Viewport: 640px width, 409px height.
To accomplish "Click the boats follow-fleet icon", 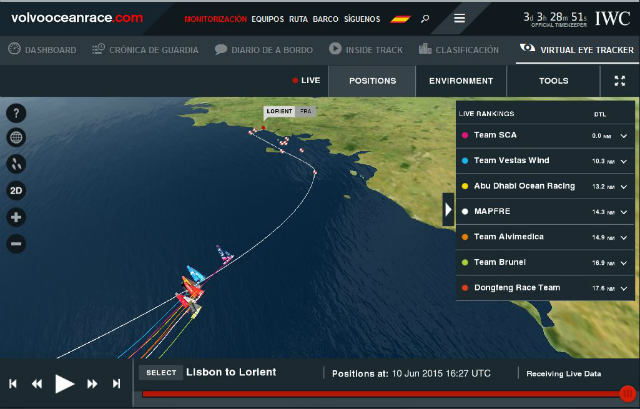I will point(16,164).
